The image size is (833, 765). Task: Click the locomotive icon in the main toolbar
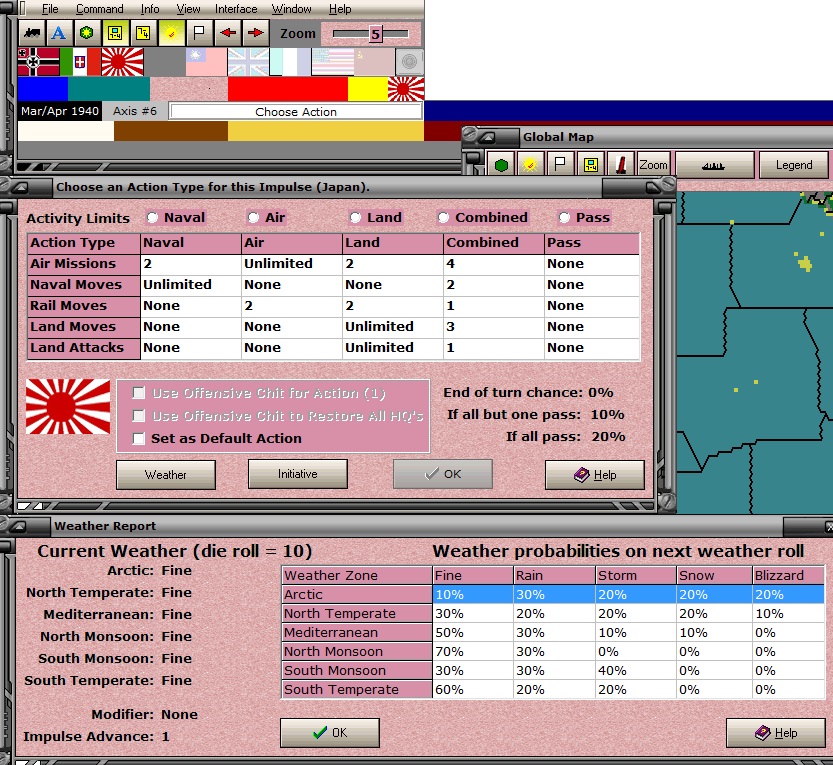pyautogui.click(x=32, y=33)
